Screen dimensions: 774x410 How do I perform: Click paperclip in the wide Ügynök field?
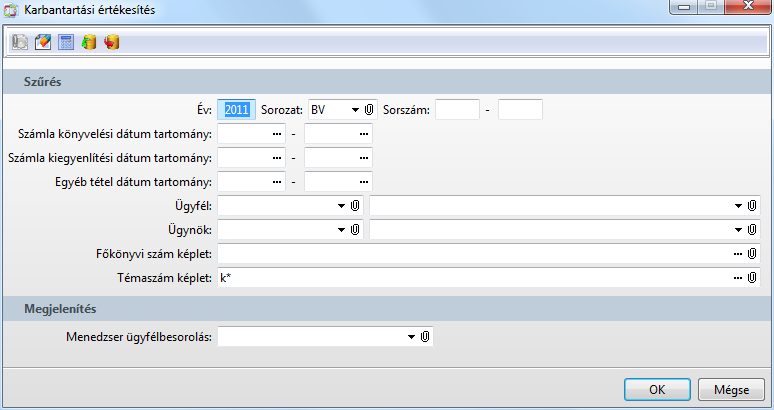[752, 229]
